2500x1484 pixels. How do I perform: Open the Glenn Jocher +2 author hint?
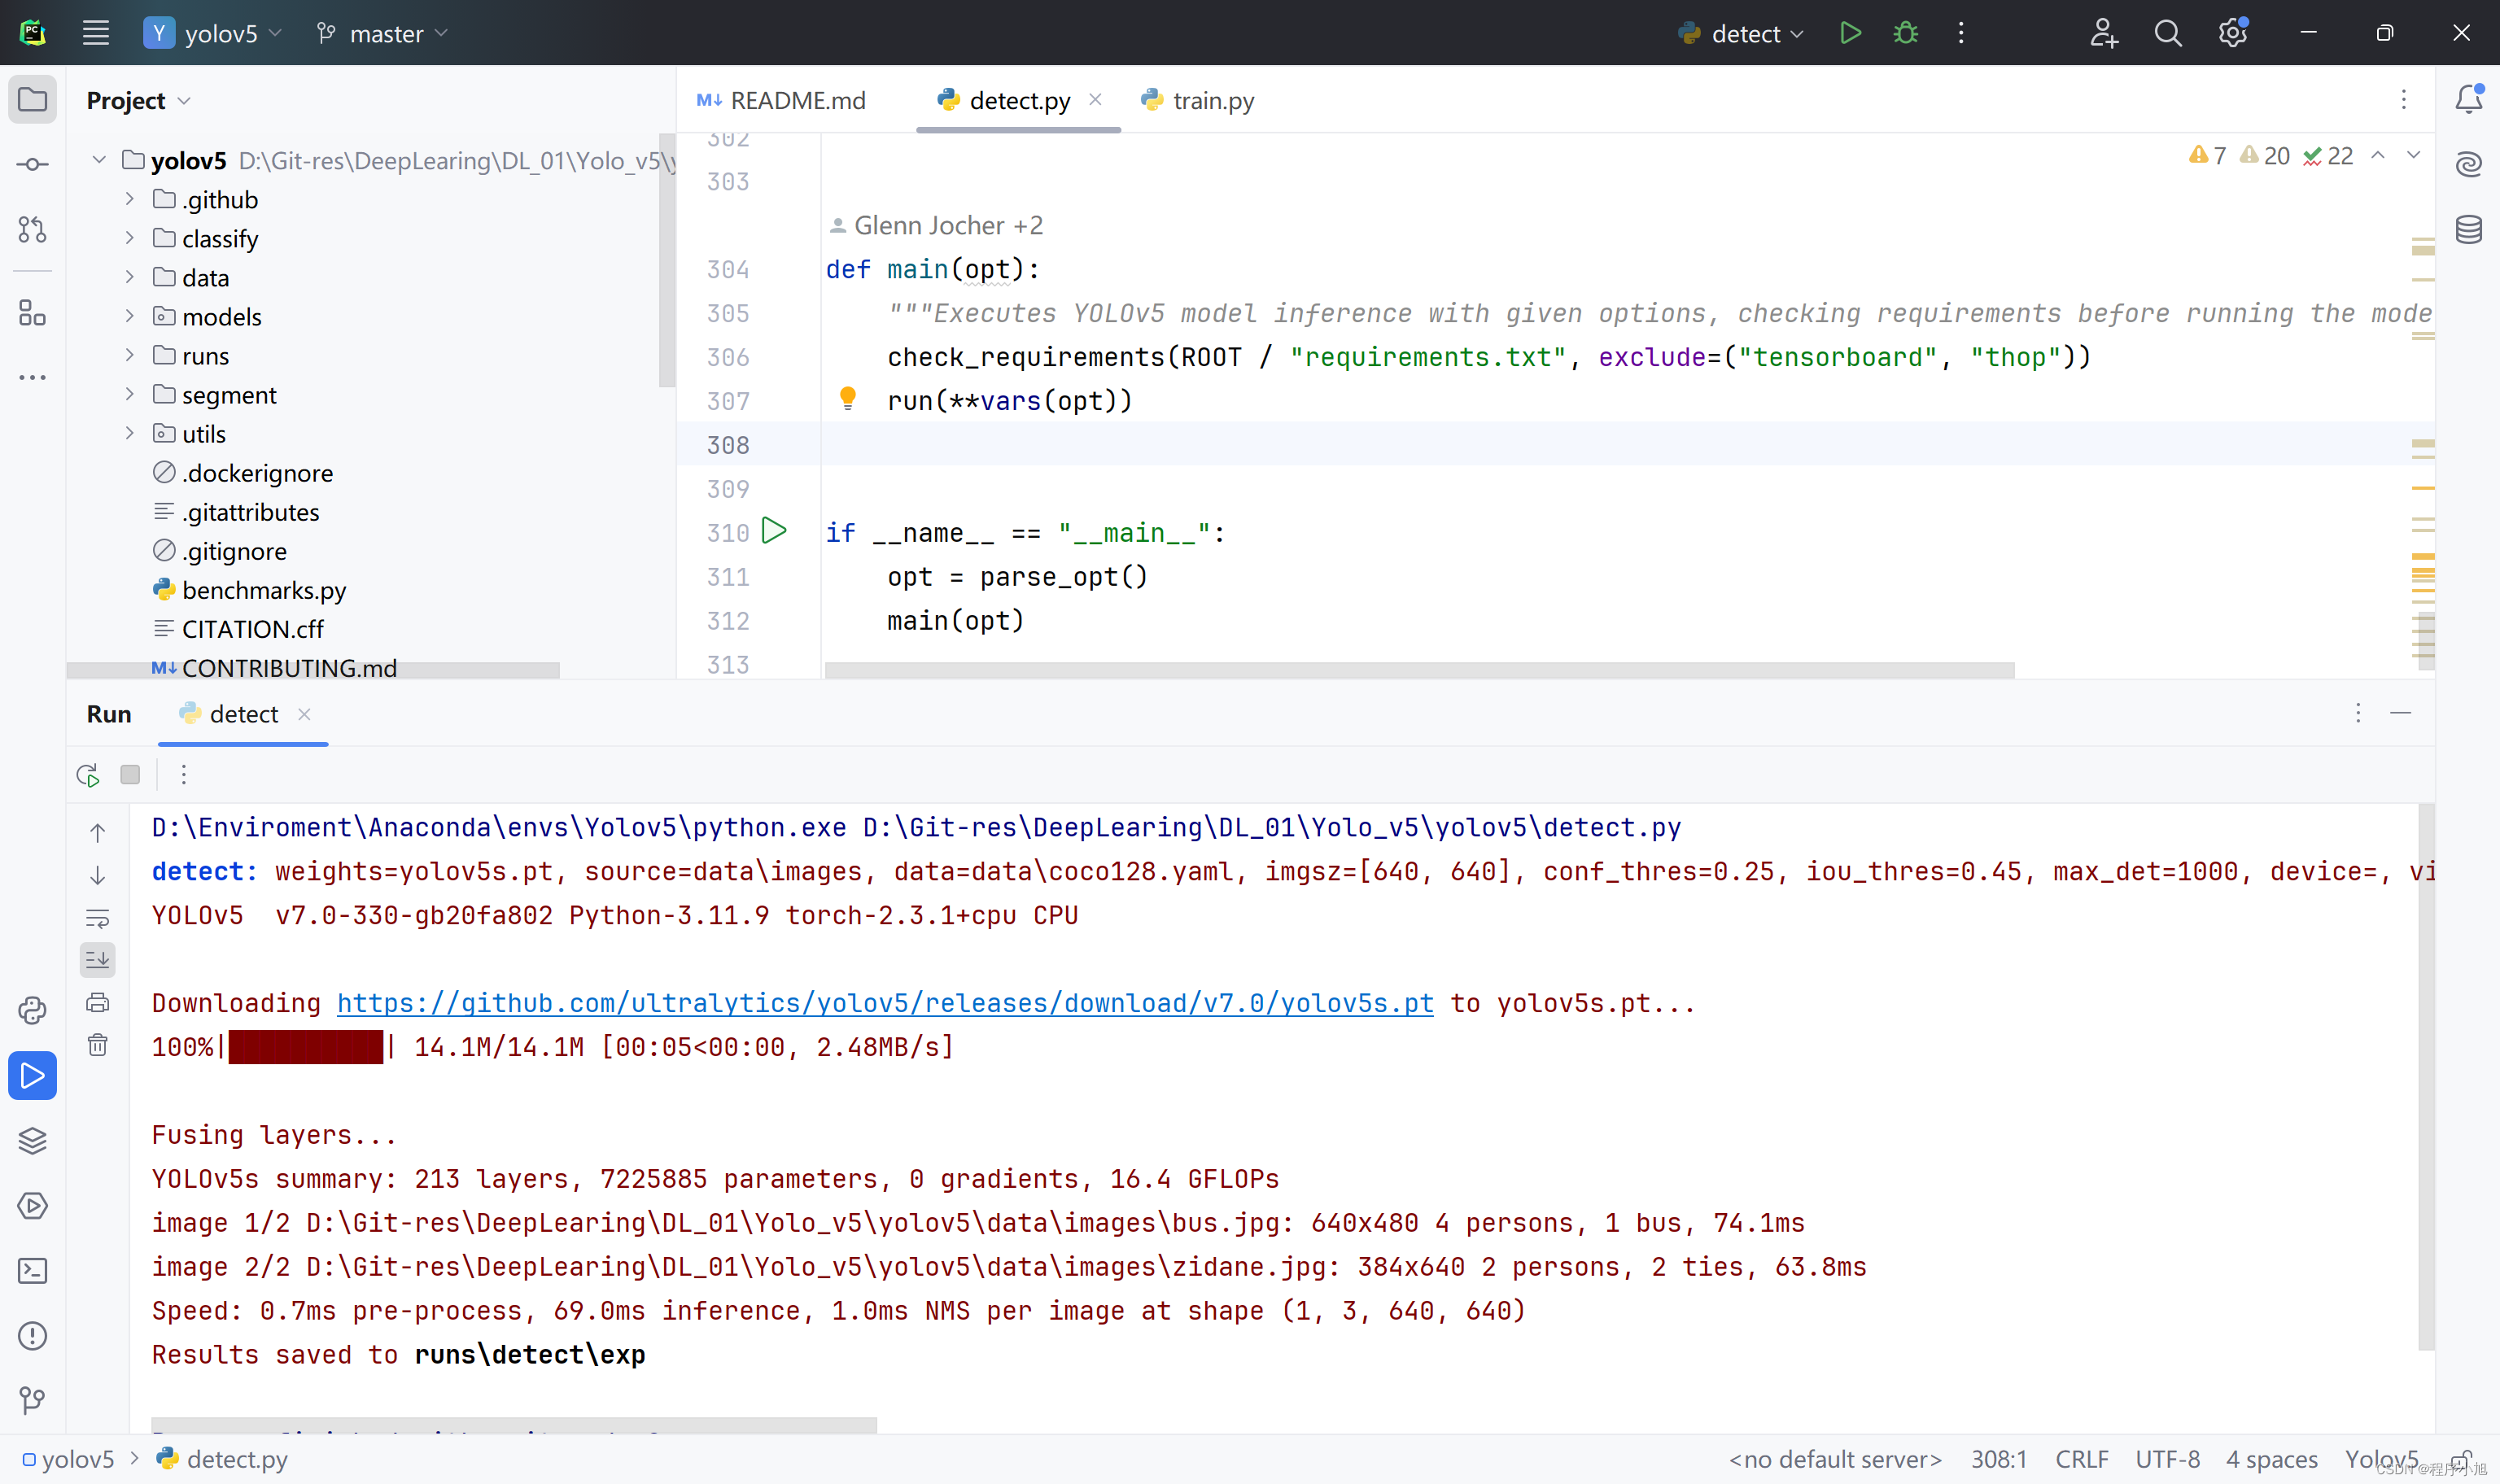[936, 226]
